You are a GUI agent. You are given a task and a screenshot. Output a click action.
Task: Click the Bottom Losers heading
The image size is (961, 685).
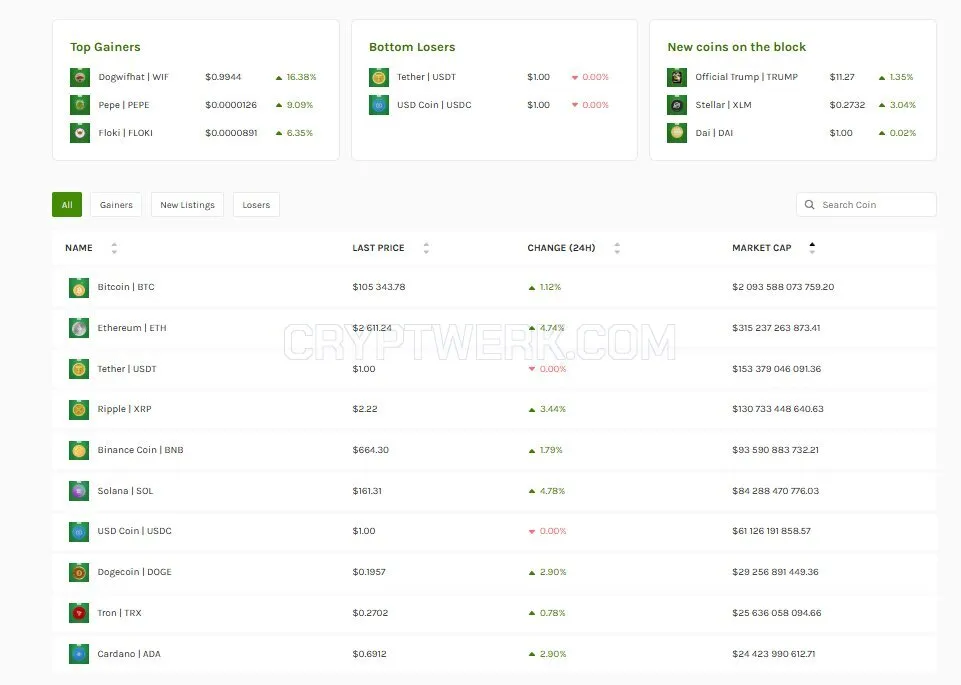click(412, 47)
